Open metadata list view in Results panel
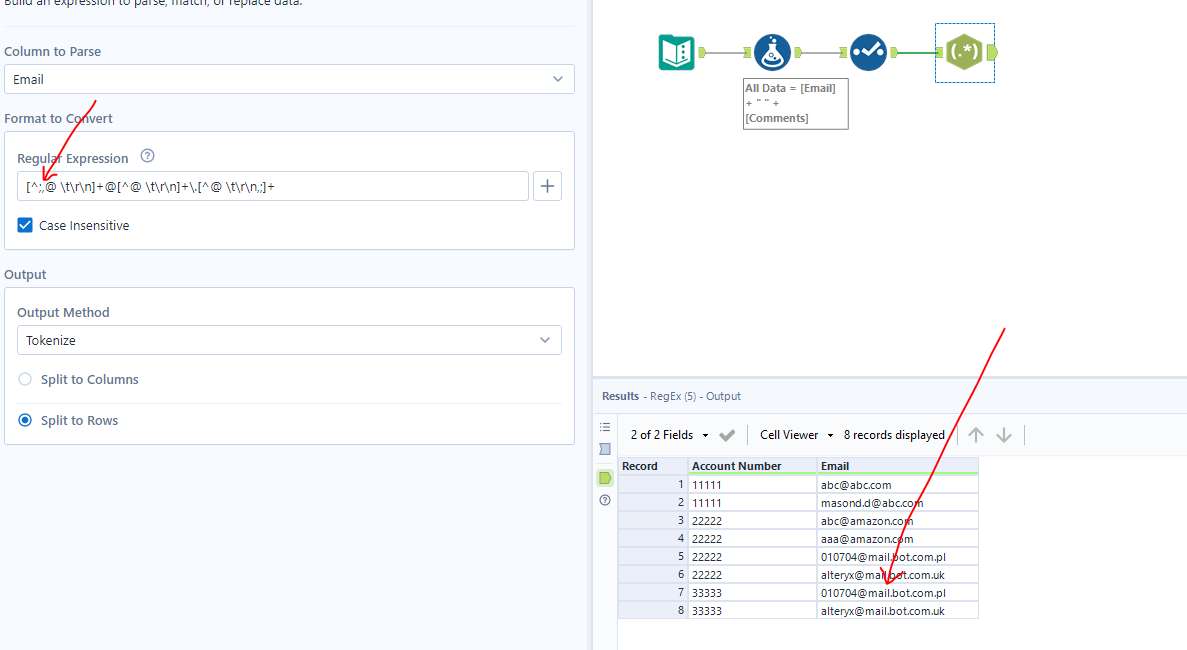This screenshot has width=1187, height=650. point(604,427)
